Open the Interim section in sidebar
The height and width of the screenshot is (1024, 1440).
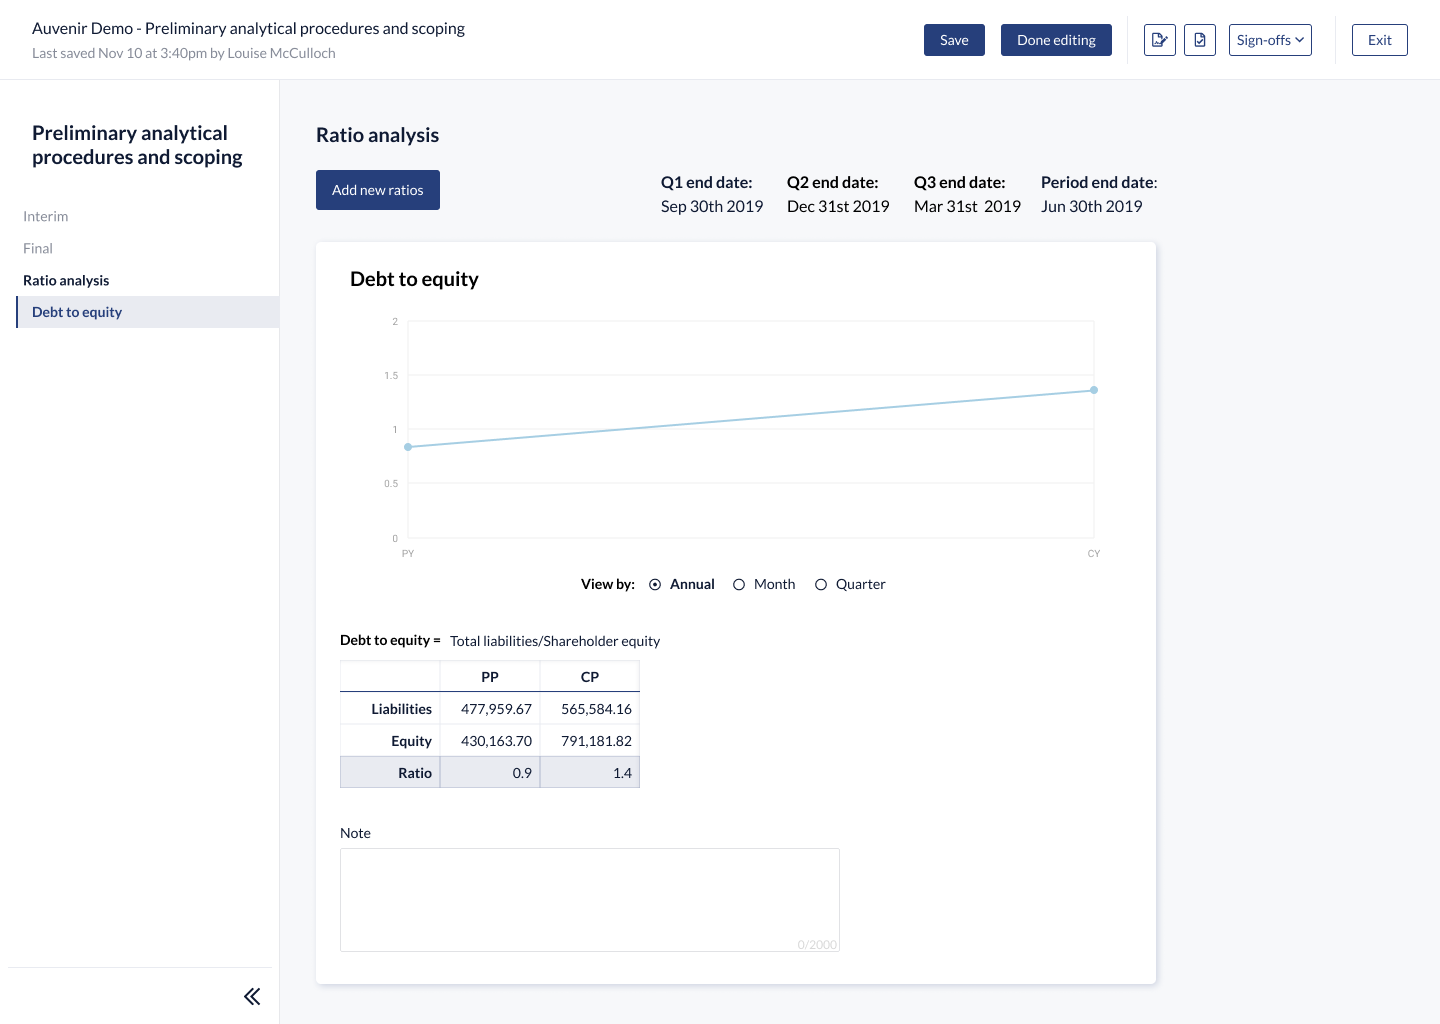[x=46, y=216]
